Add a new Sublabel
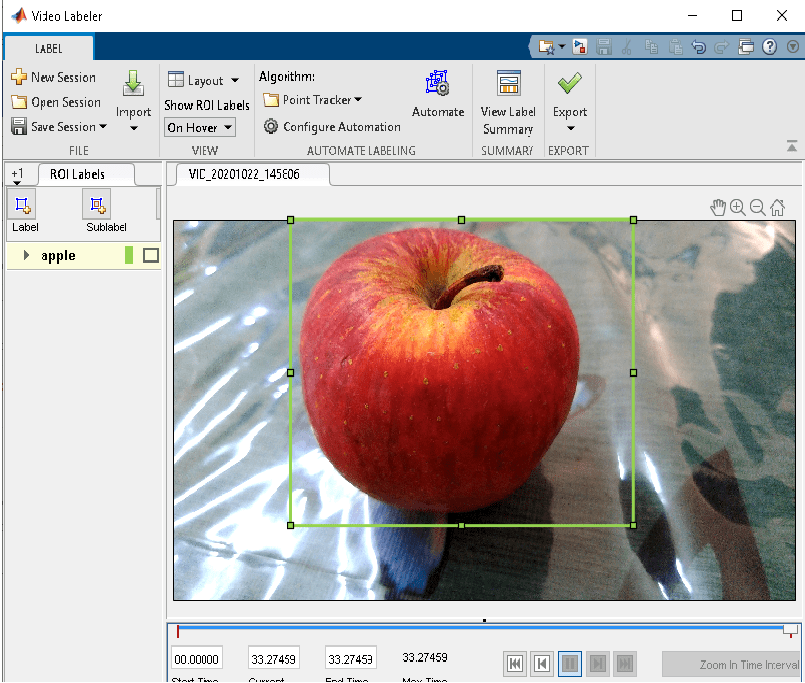Viewport: 805px width, 683px height. 97,205
